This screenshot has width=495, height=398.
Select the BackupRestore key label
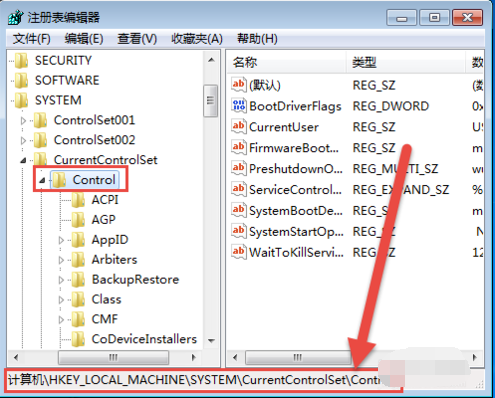(x=135, y=279)
